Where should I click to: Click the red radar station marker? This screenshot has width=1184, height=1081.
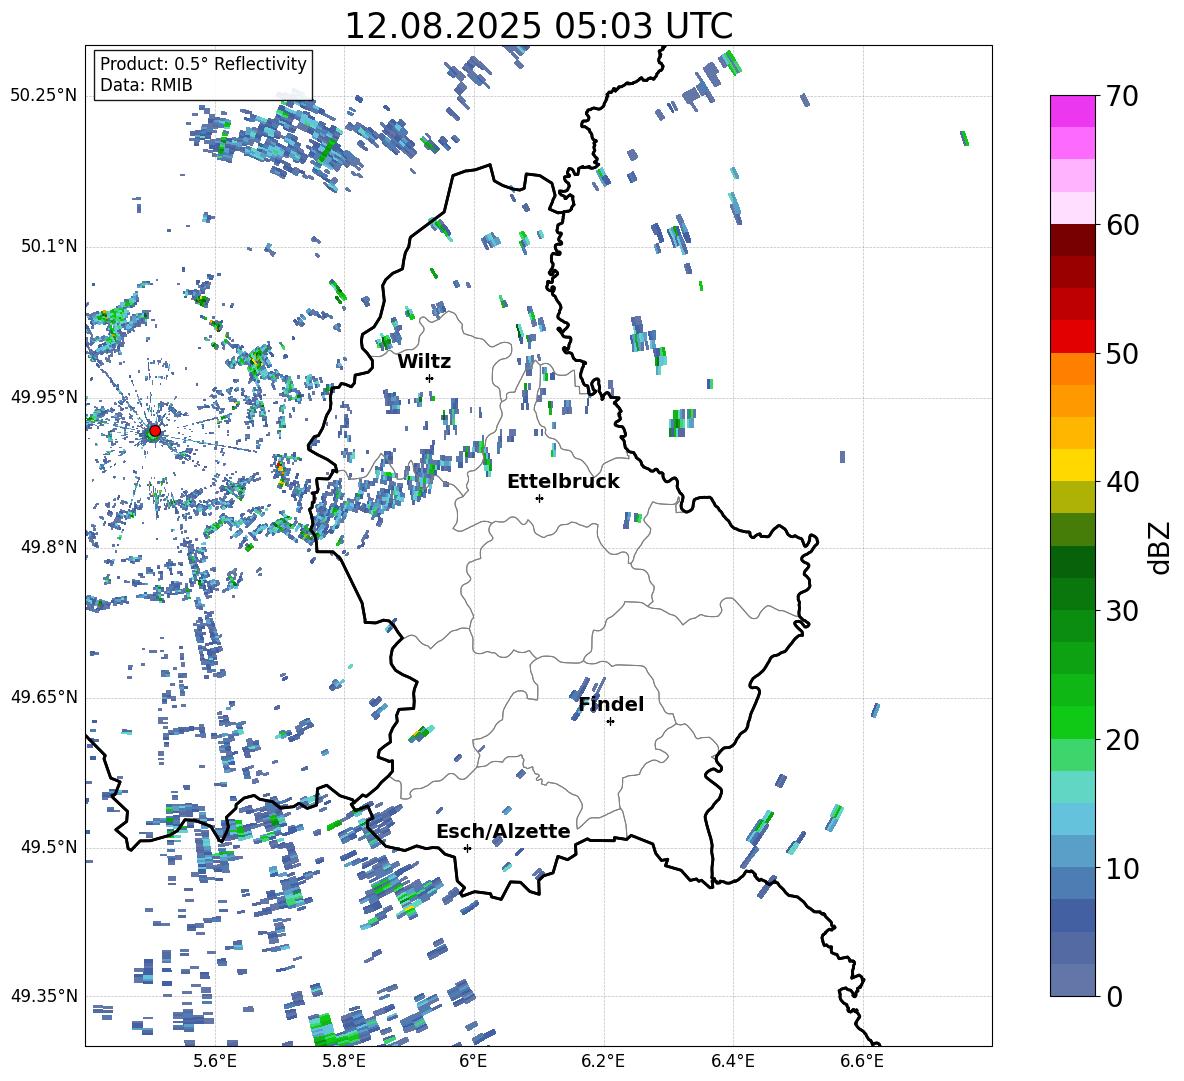click(x=155, y=430)
